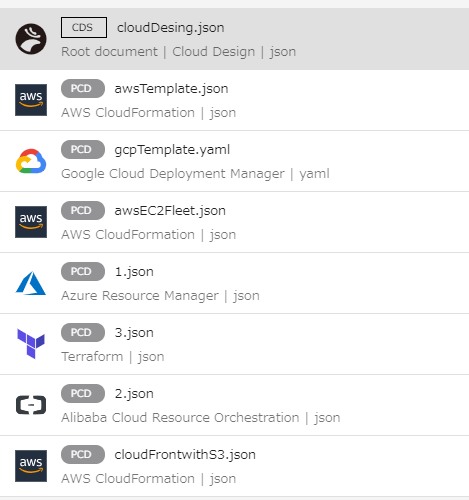Click the PCD badge of gcpTemplate.yaml
This screenshot has height=500, width=469.
[83, 149]
